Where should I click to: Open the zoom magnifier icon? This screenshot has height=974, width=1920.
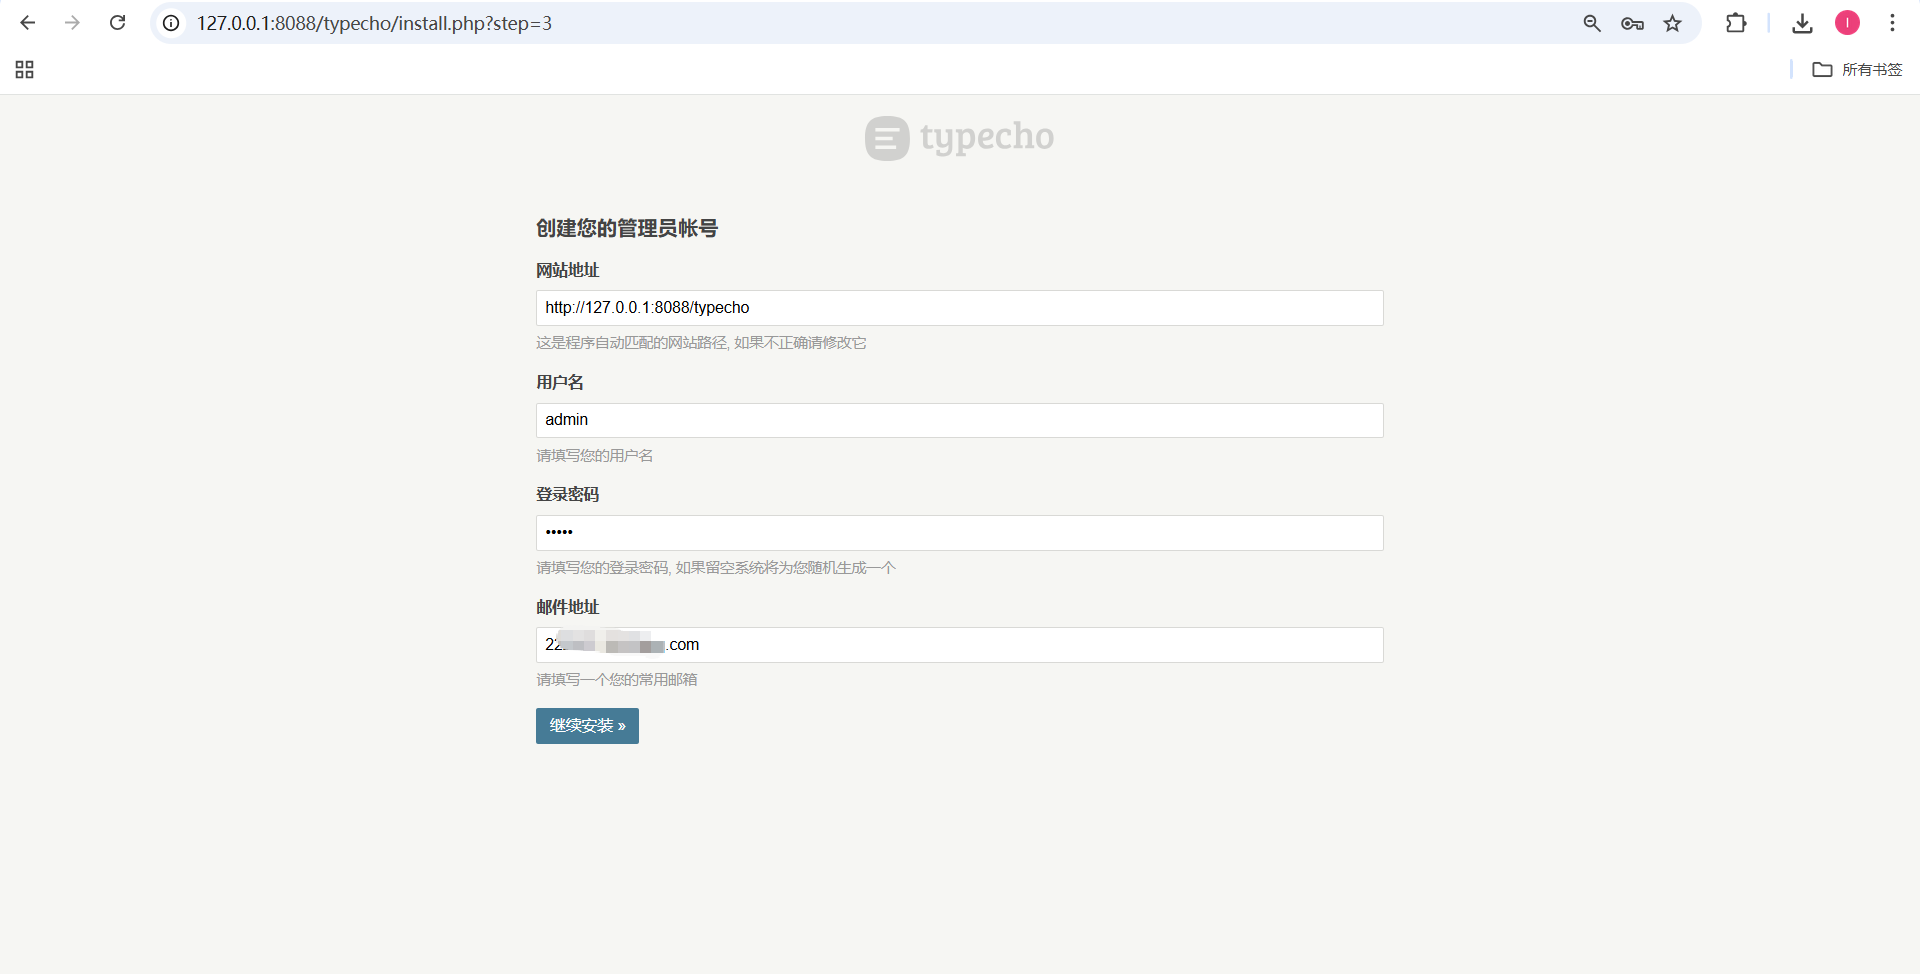pos(1592,23)
